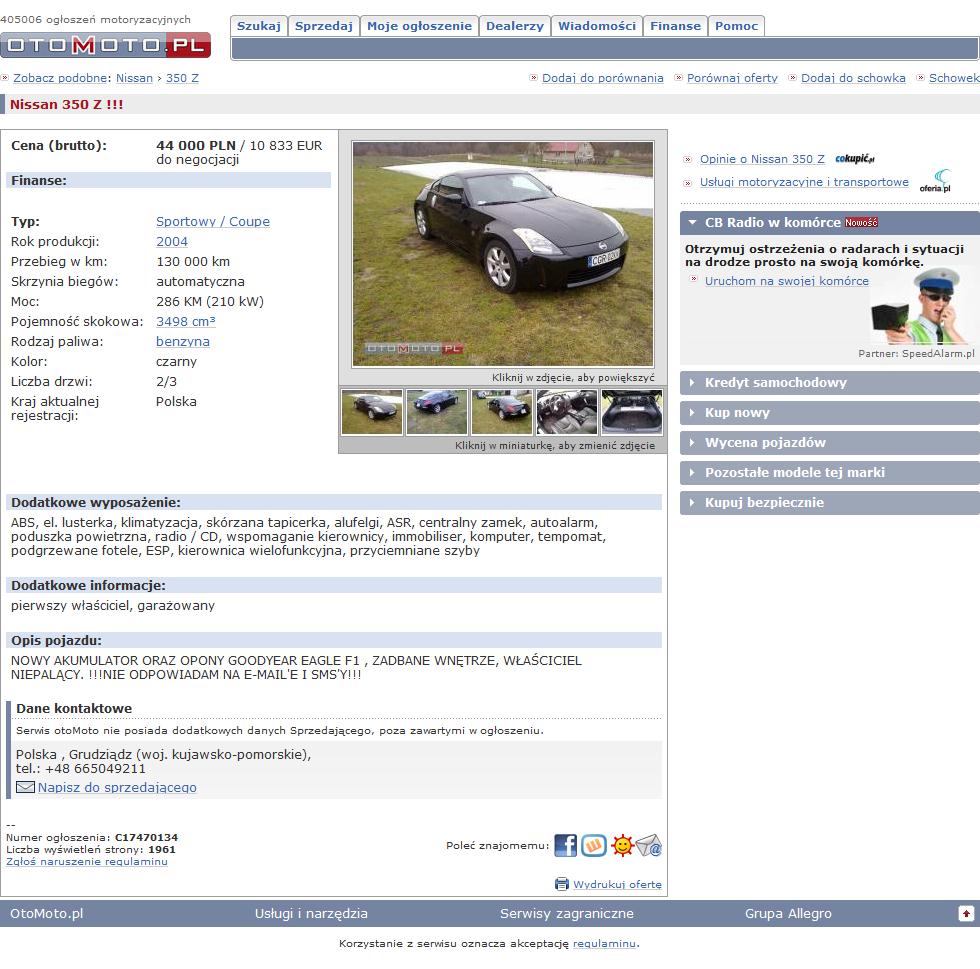
Task: Click the 2004 production year link
Action: click(x=172, y=241)
